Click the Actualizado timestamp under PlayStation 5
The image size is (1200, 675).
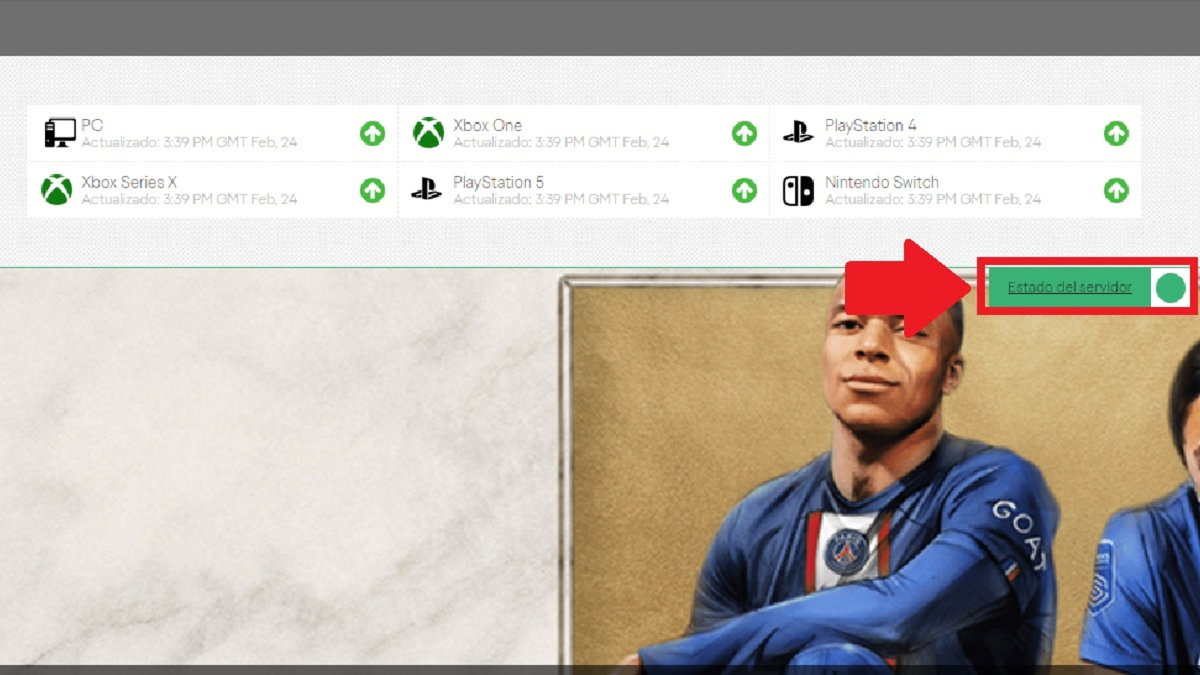[x=561, y=199]
